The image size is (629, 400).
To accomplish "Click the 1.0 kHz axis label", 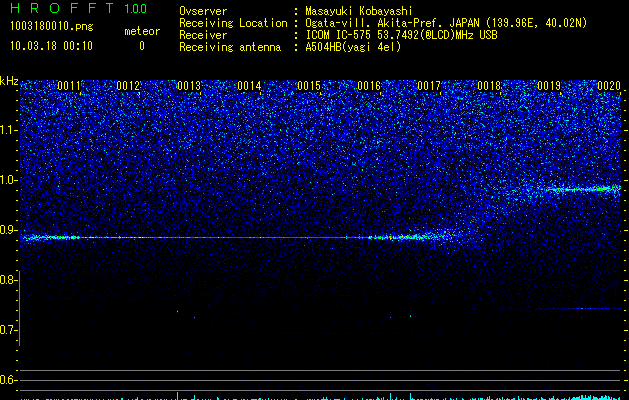I will pyautogui.click(x=8, y=180).
